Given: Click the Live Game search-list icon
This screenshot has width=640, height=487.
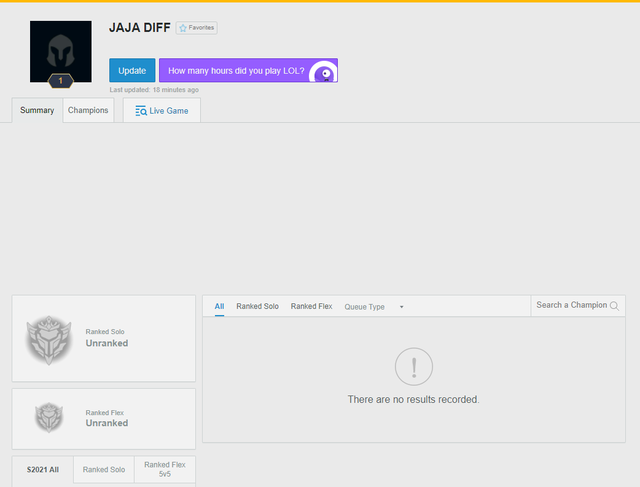Looking at the screenshot, I should pyautogui.click(x=141, y=111).
